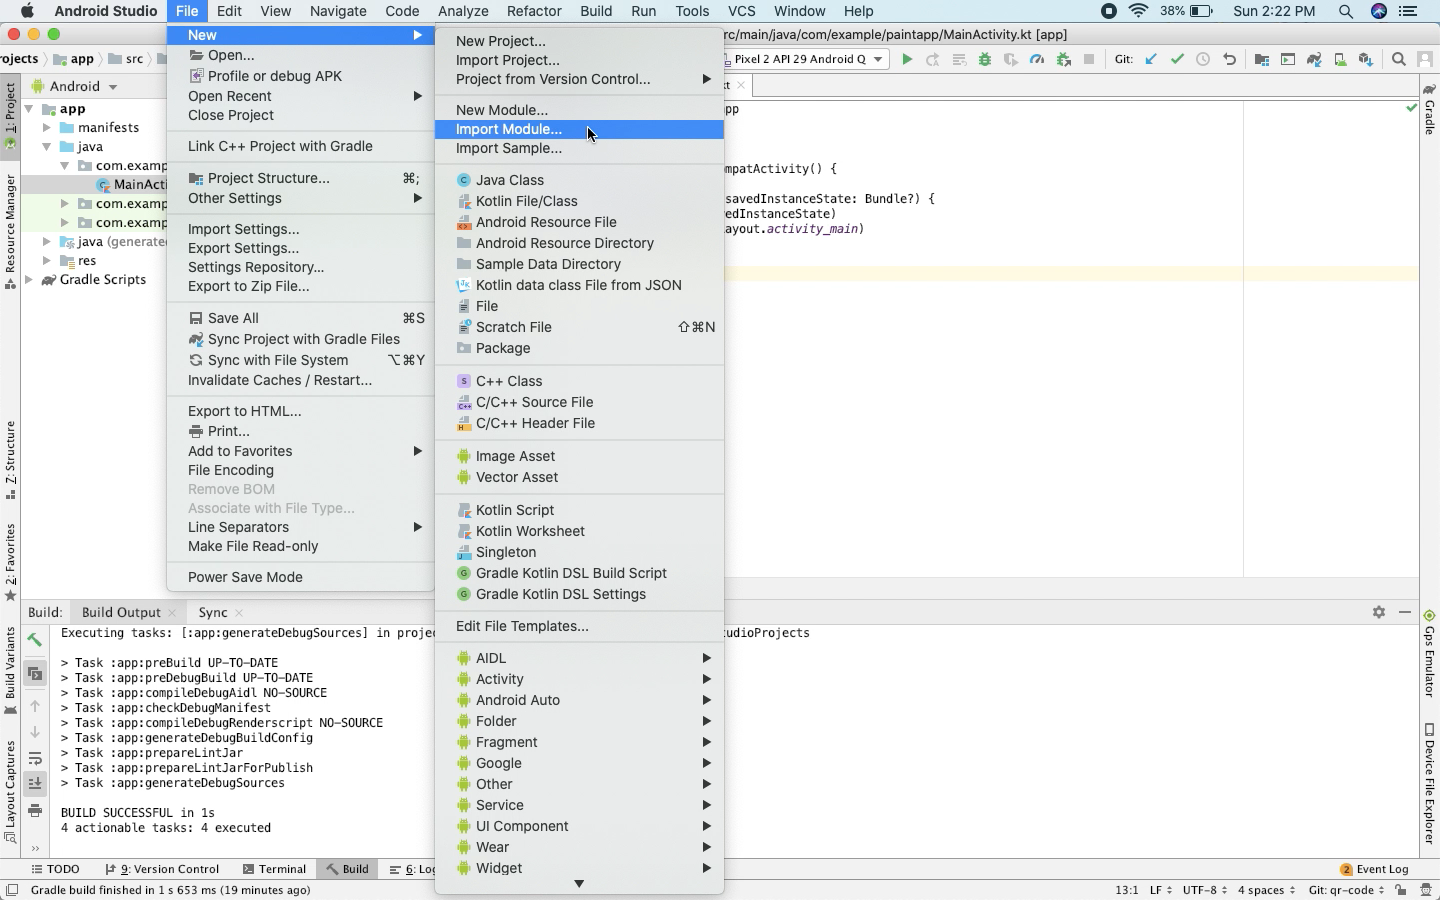The height and width of the screenshot is (900, 1440).
Task: Click the LF line separator in status bar
Action: 1161,890
